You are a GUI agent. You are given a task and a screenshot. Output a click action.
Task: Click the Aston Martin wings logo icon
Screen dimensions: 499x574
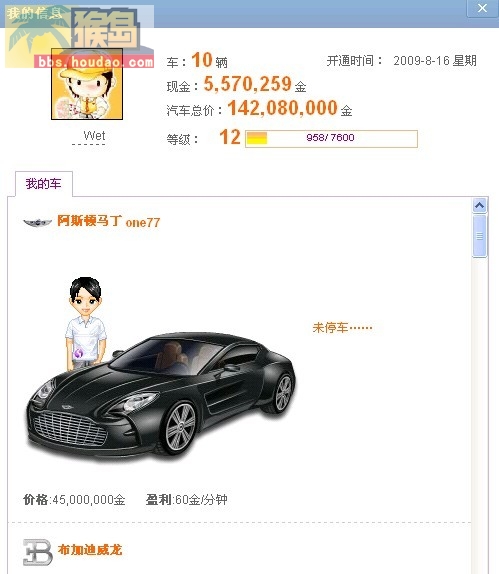click(37, 222)
